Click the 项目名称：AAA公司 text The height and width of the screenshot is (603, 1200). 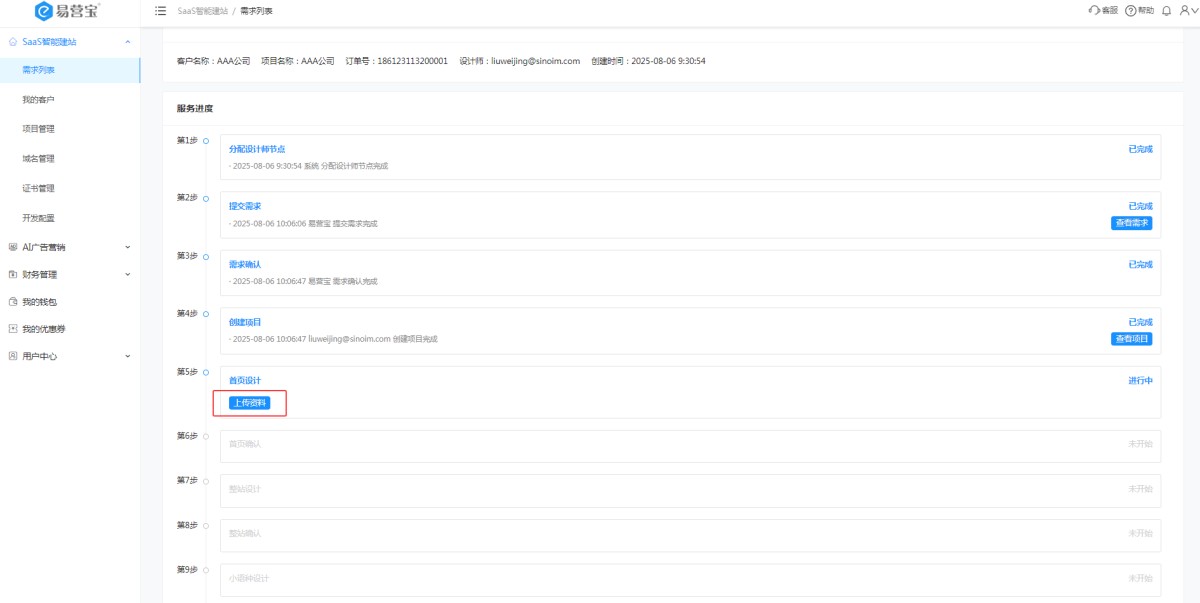[x=298, y=61]
